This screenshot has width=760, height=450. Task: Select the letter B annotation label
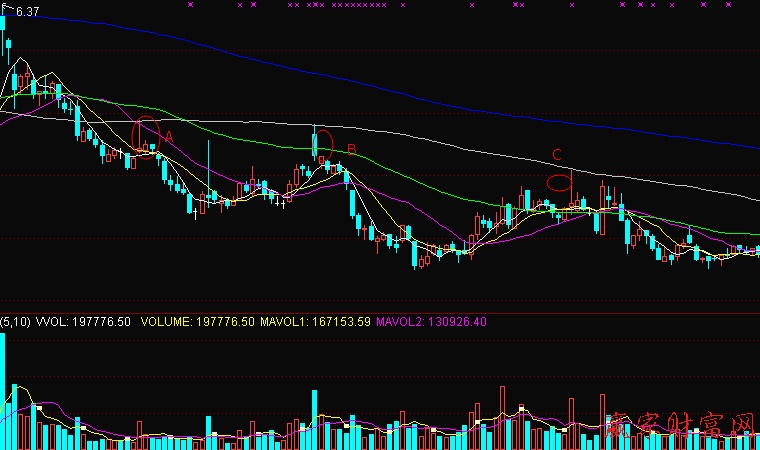click(x=351, y=149)
